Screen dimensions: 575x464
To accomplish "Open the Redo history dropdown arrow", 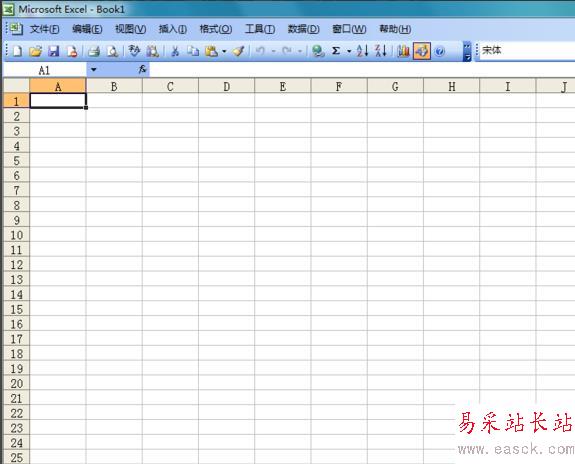I will pos(300,51).
